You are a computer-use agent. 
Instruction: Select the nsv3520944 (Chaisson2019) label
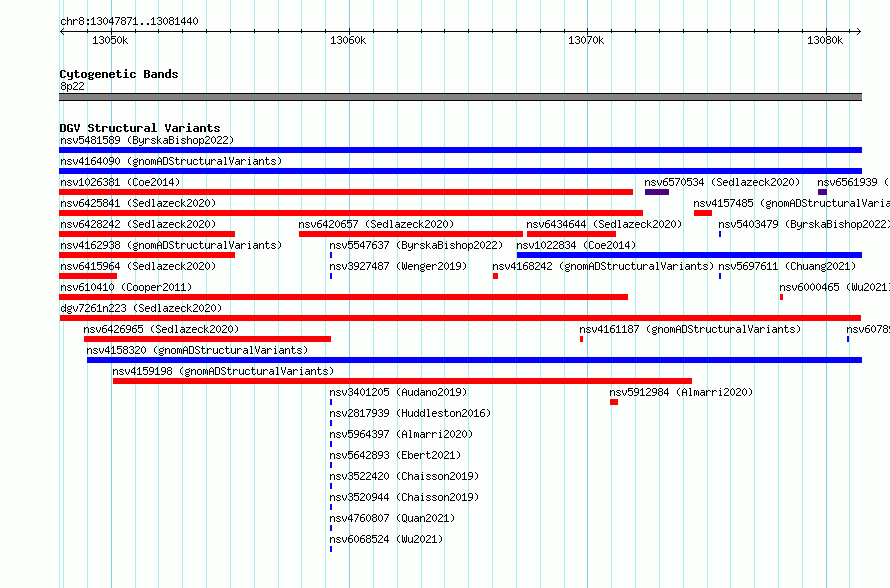pyautogui.click(x=404, y=497)
